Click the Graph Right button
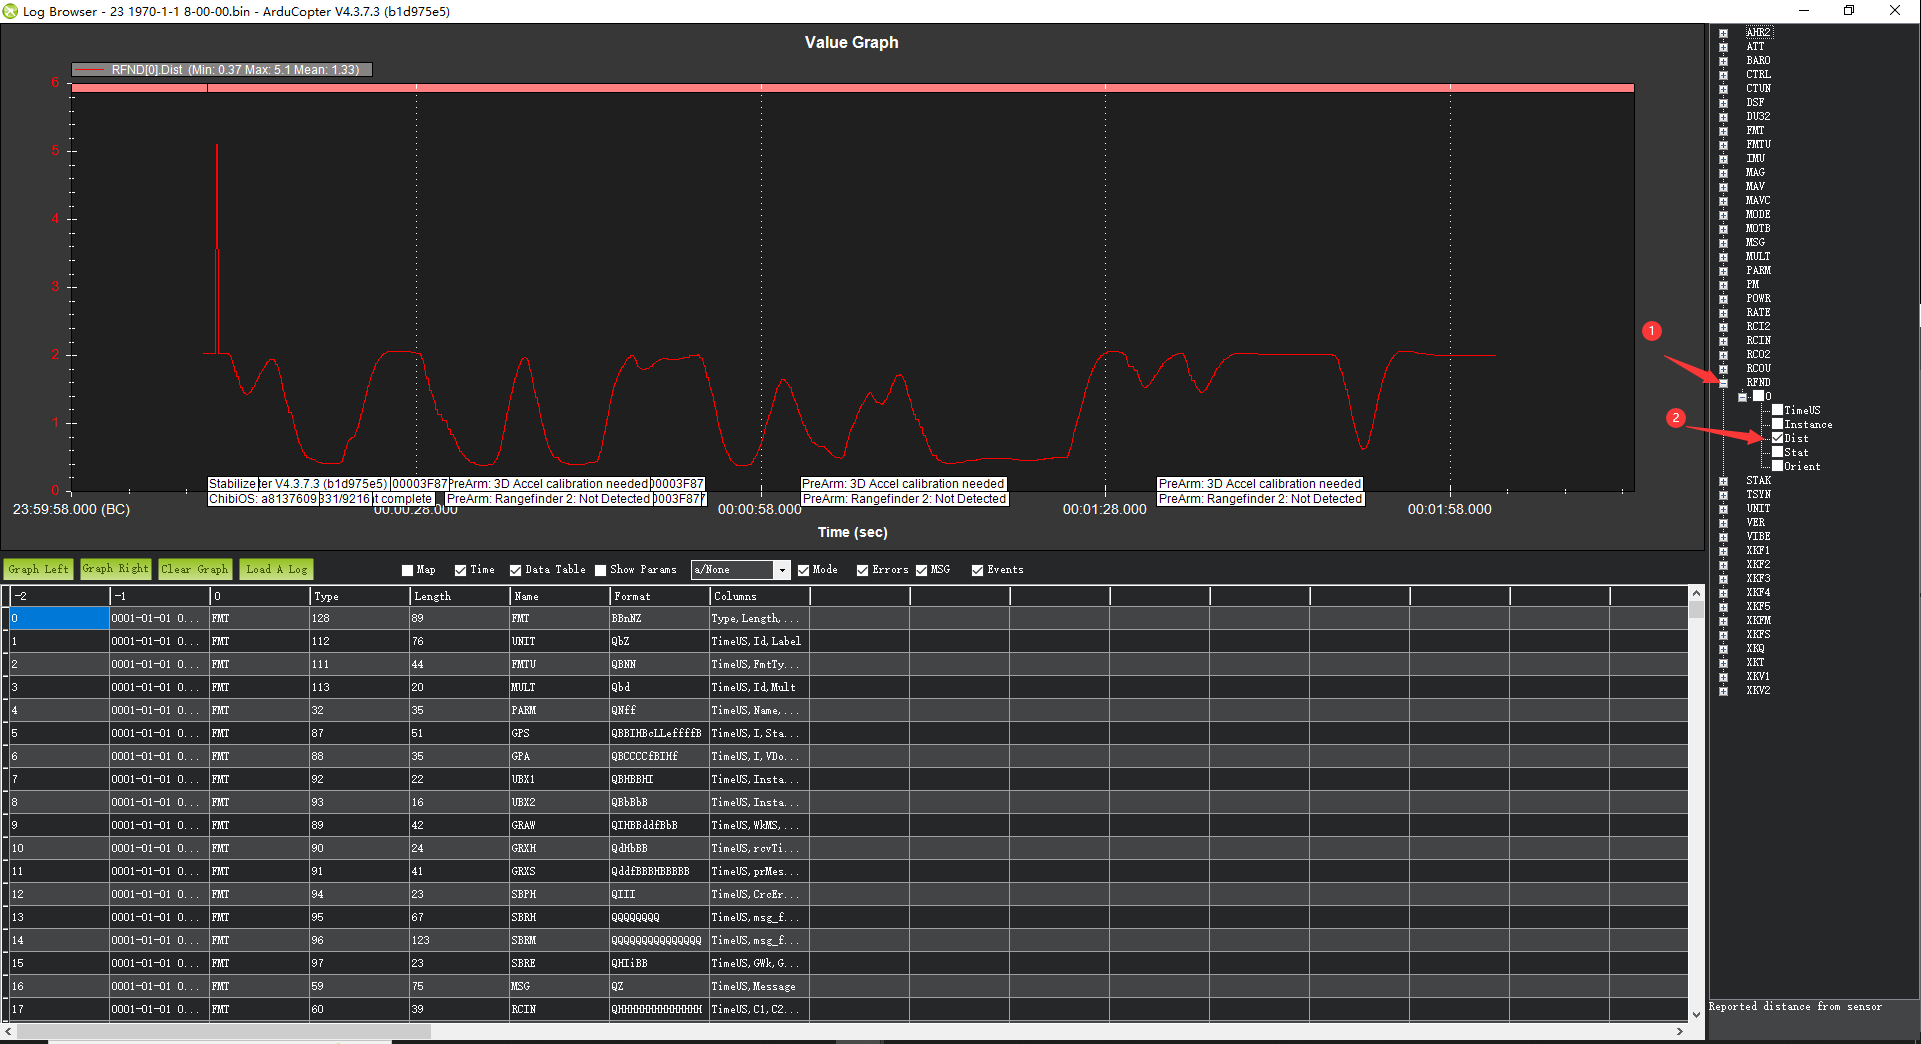Image resolution: width=1921 pixels, height=1044 pixels. point(115,569)
